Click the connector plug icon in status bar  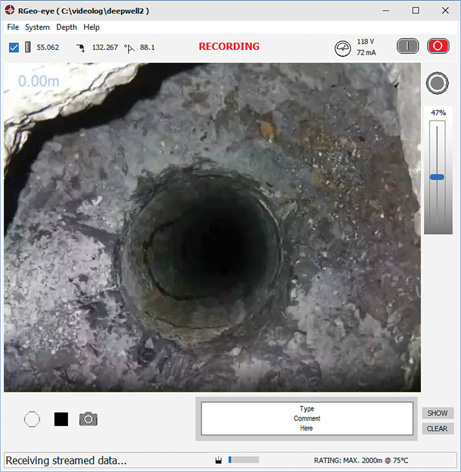(x=219, y=460)
